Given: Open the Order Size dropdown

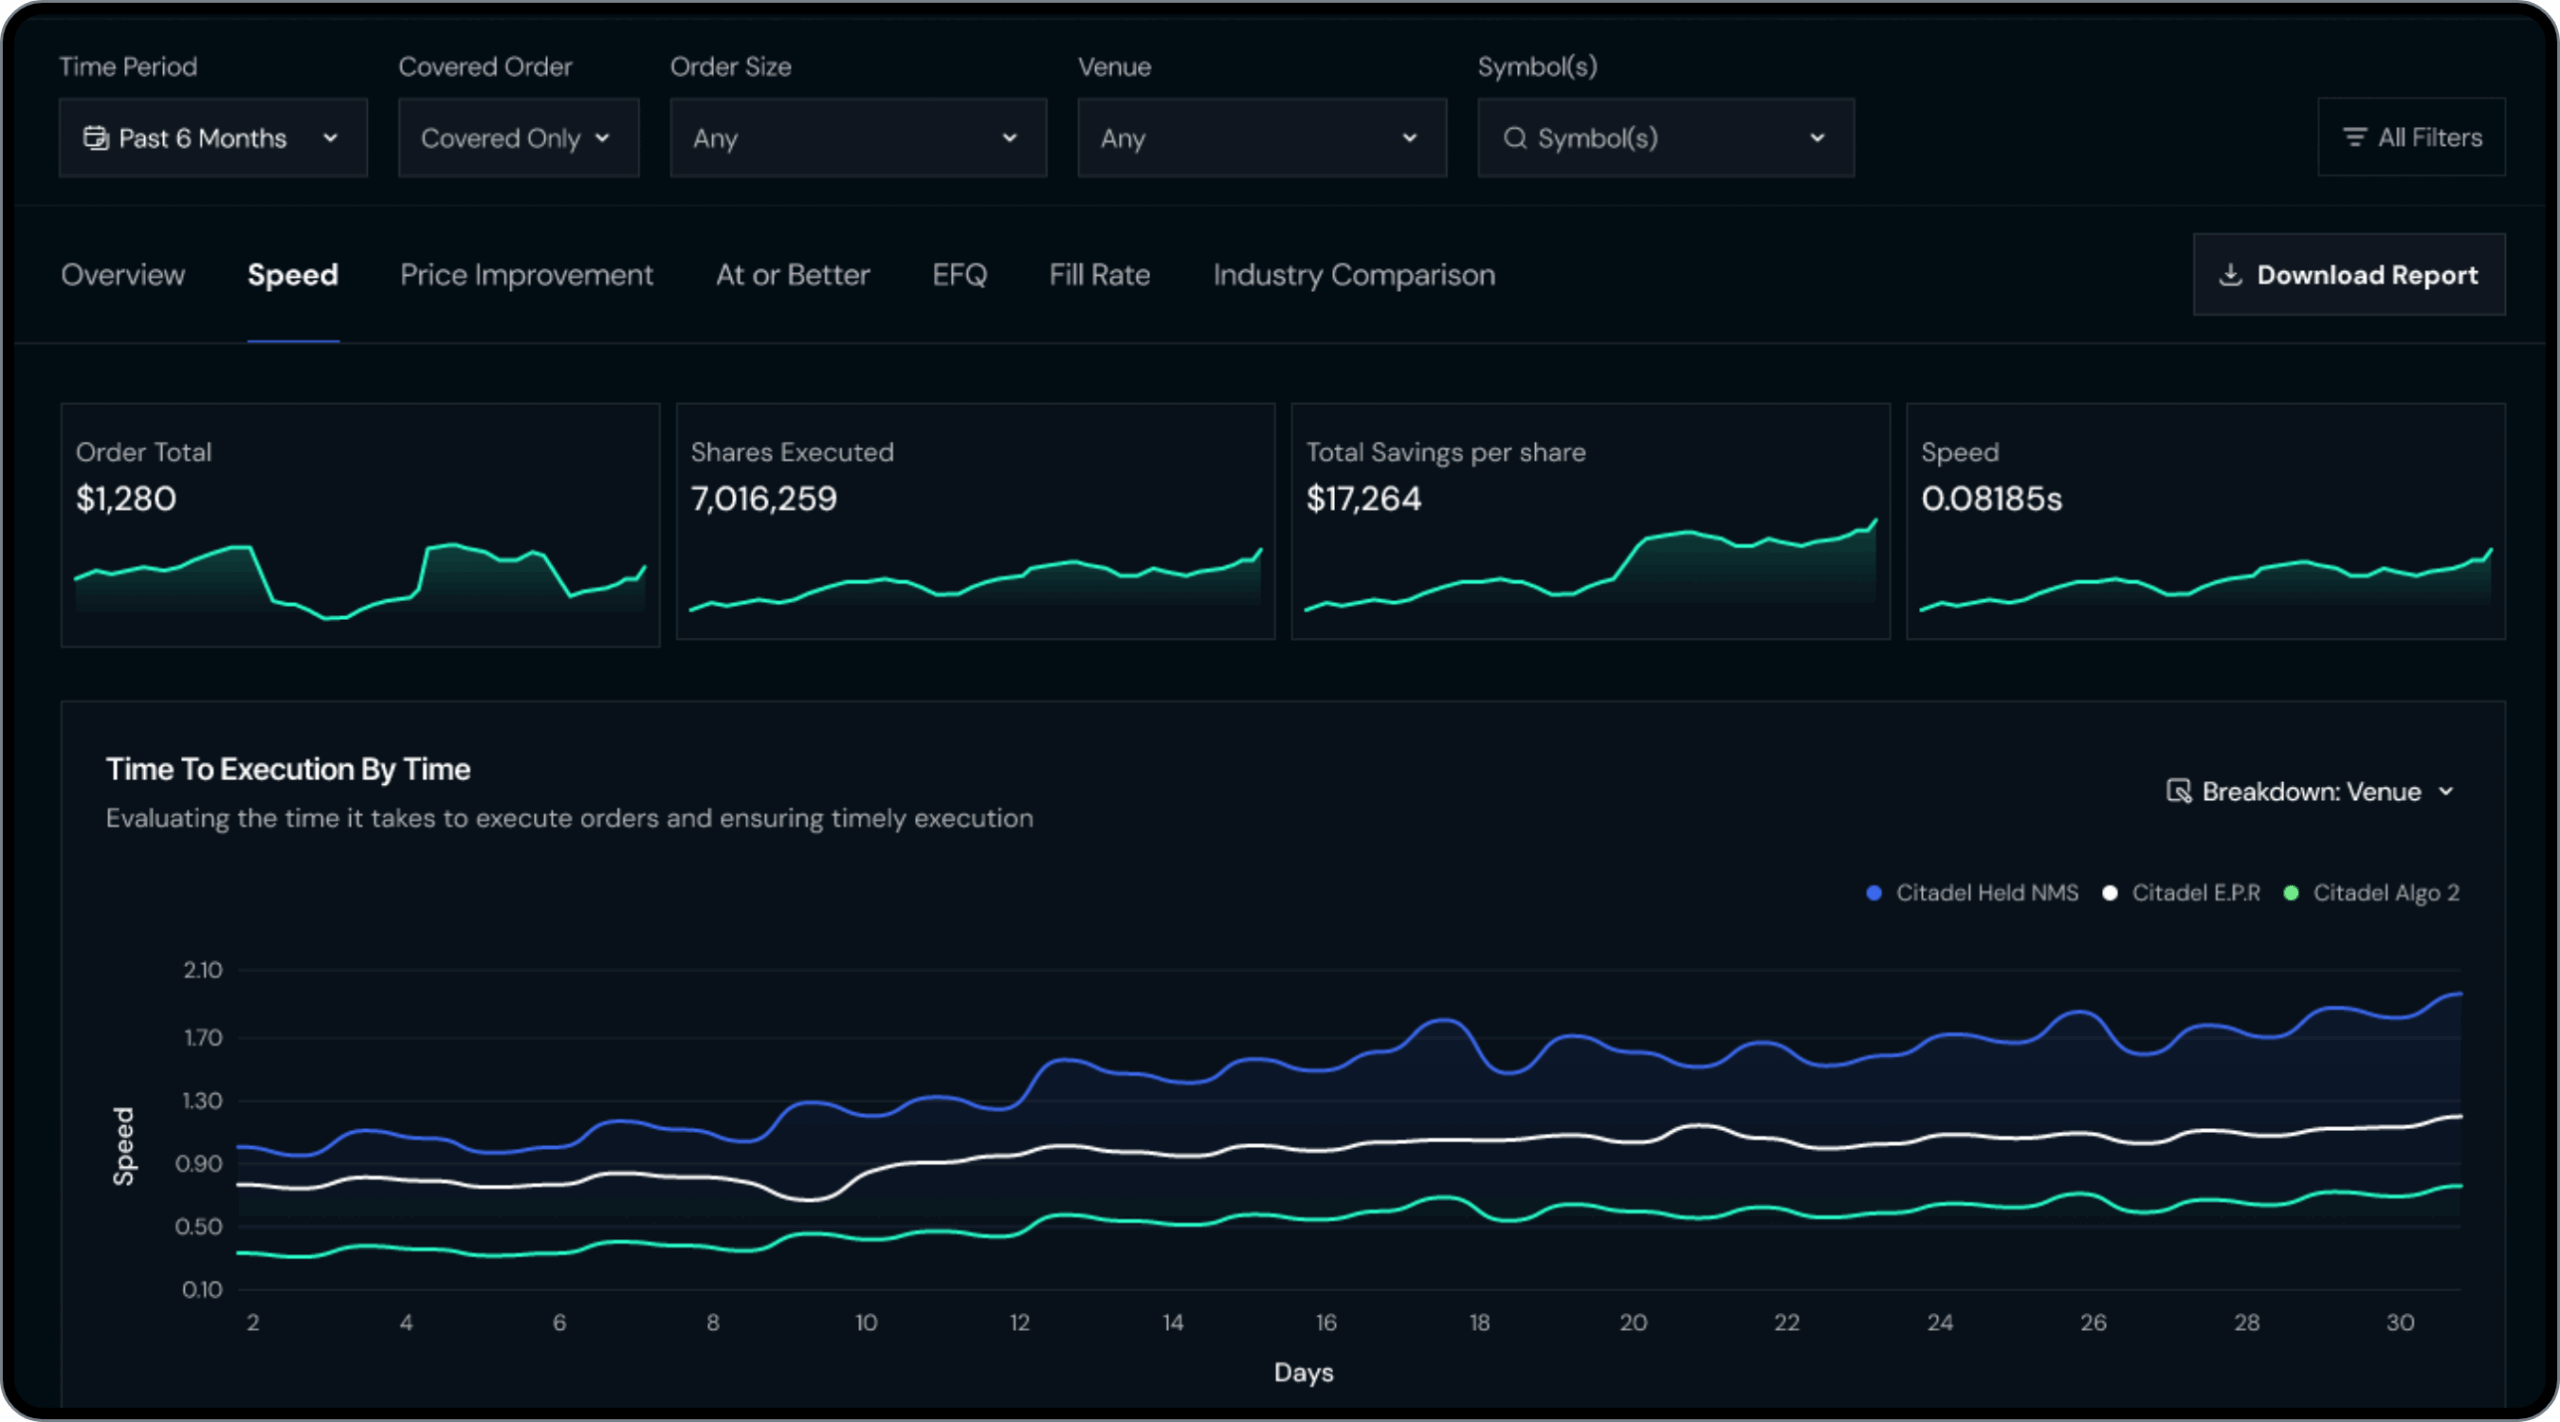Looking at the screenshot, I should (x=857, y=138).
